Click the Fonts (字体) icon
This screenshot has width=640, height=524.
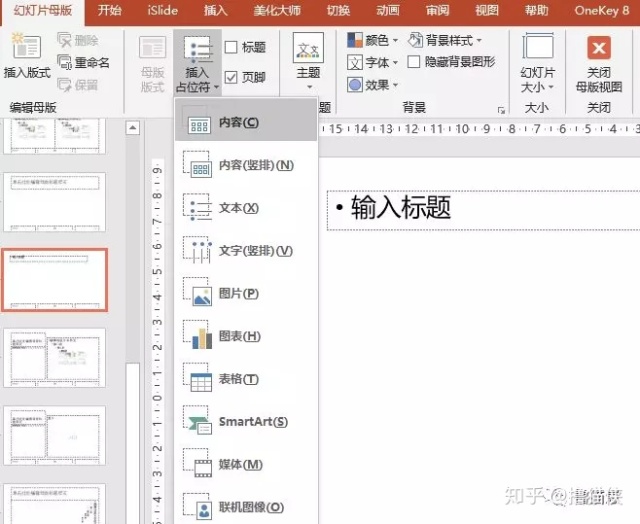355,62
